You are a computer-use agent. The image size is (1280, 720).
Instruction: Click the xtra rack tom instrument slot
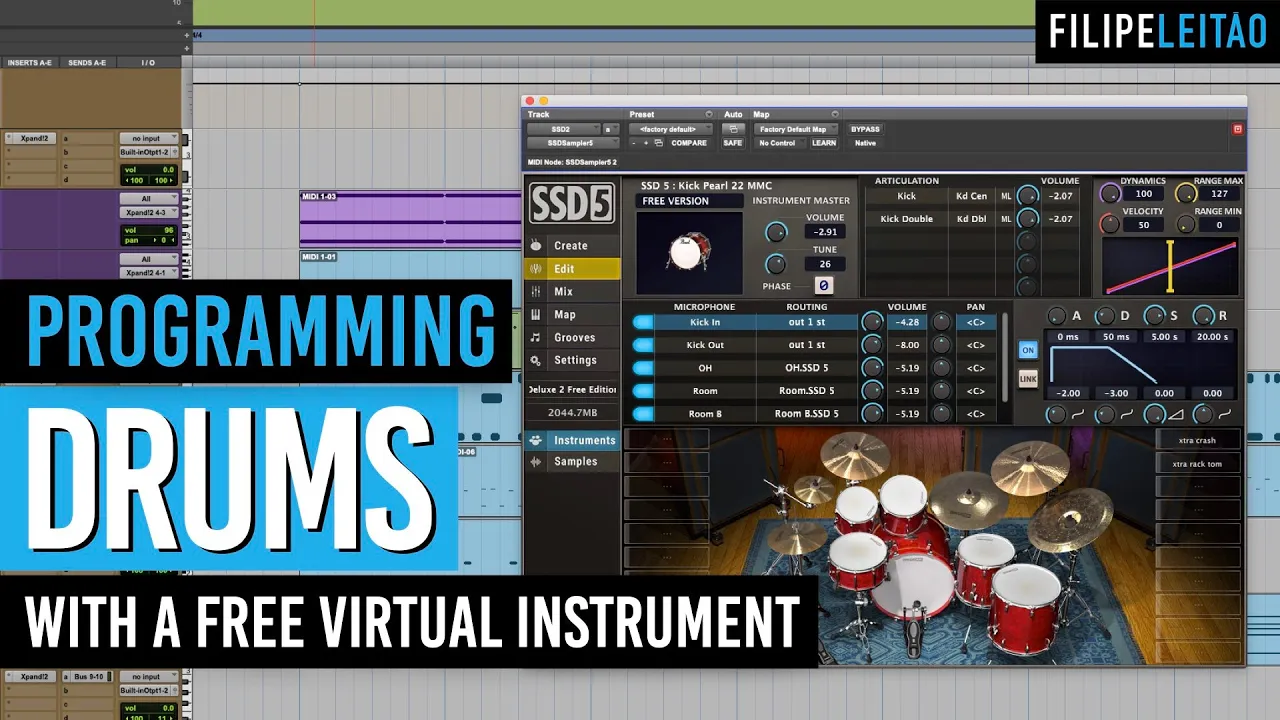(1198, 464)
